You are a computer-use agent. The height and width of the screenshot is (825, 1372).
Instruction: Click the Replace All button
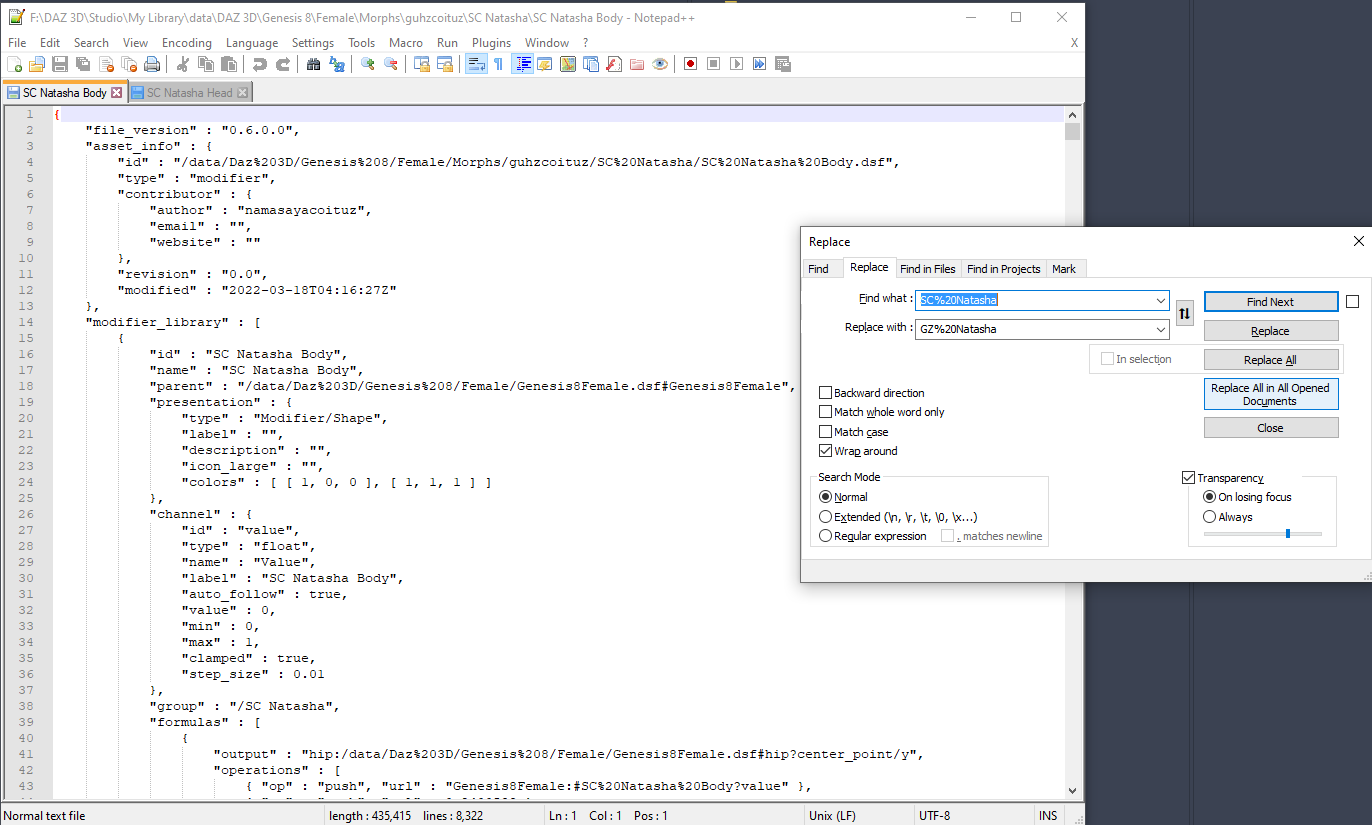point(1271,360)
